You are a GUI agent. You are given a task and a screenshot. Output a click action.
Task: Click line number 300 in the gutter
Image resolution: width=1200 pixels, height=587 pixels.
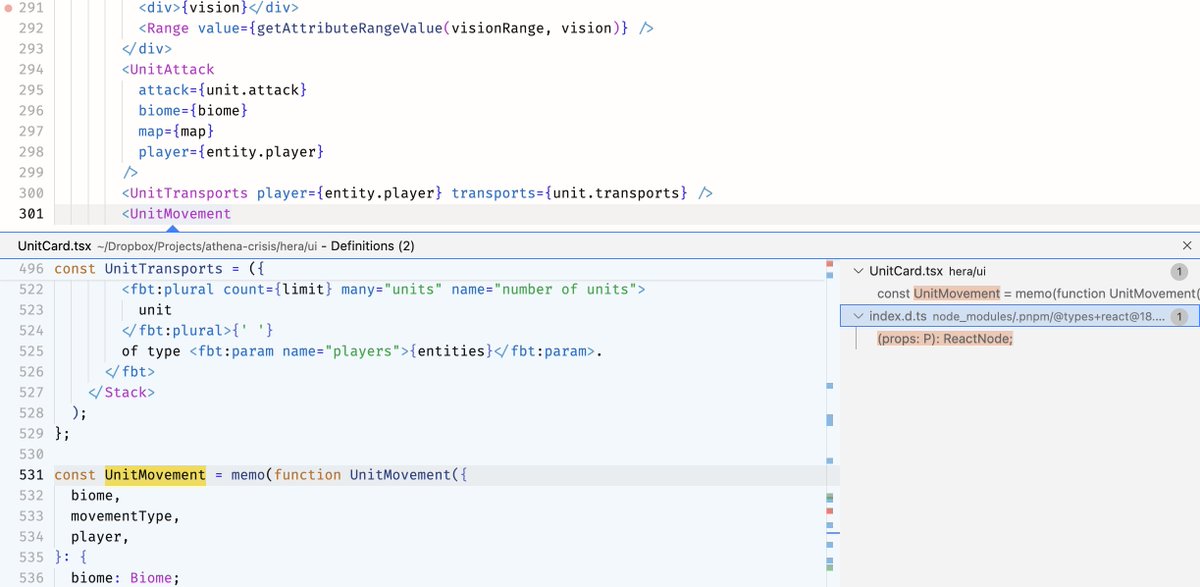tap(31, 193)
